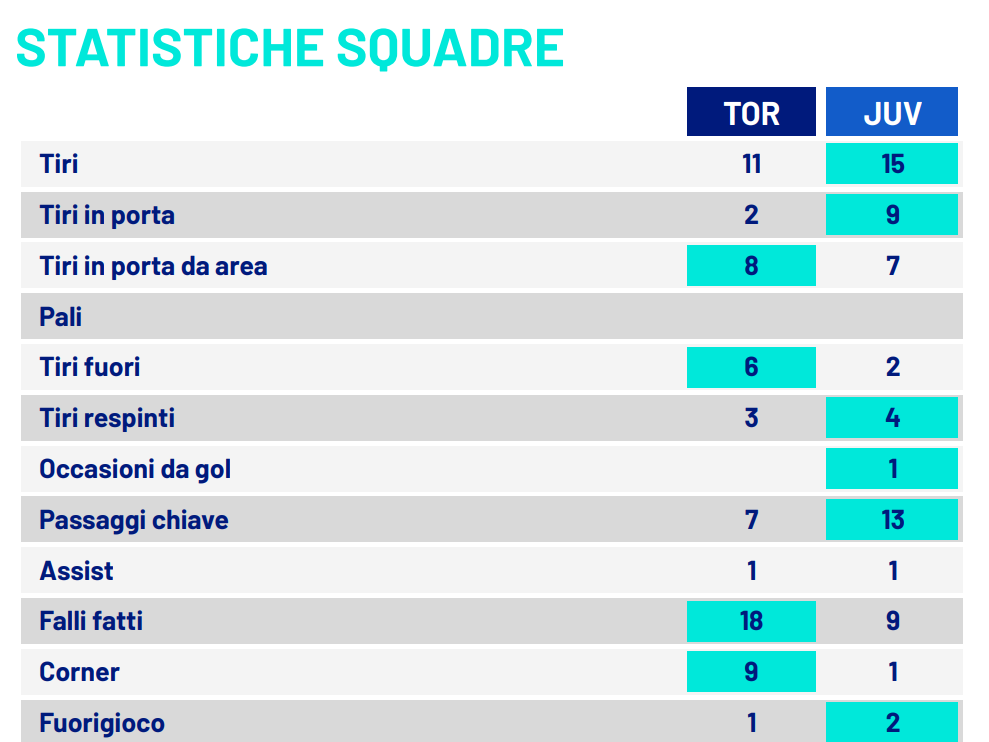The image size is (989, 742).
Task: Click the Tiri in porta da area label
Action: (x=153, y=266)
